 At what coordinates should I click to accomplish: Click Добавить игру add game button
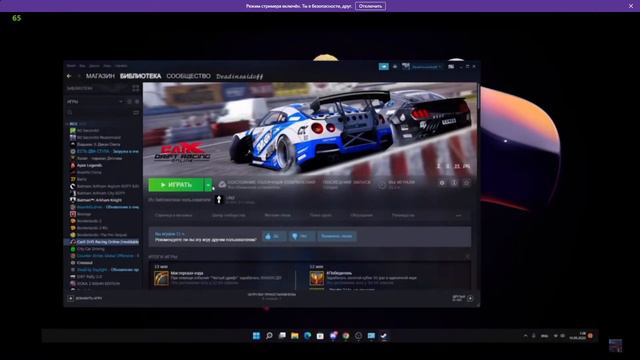84,298
